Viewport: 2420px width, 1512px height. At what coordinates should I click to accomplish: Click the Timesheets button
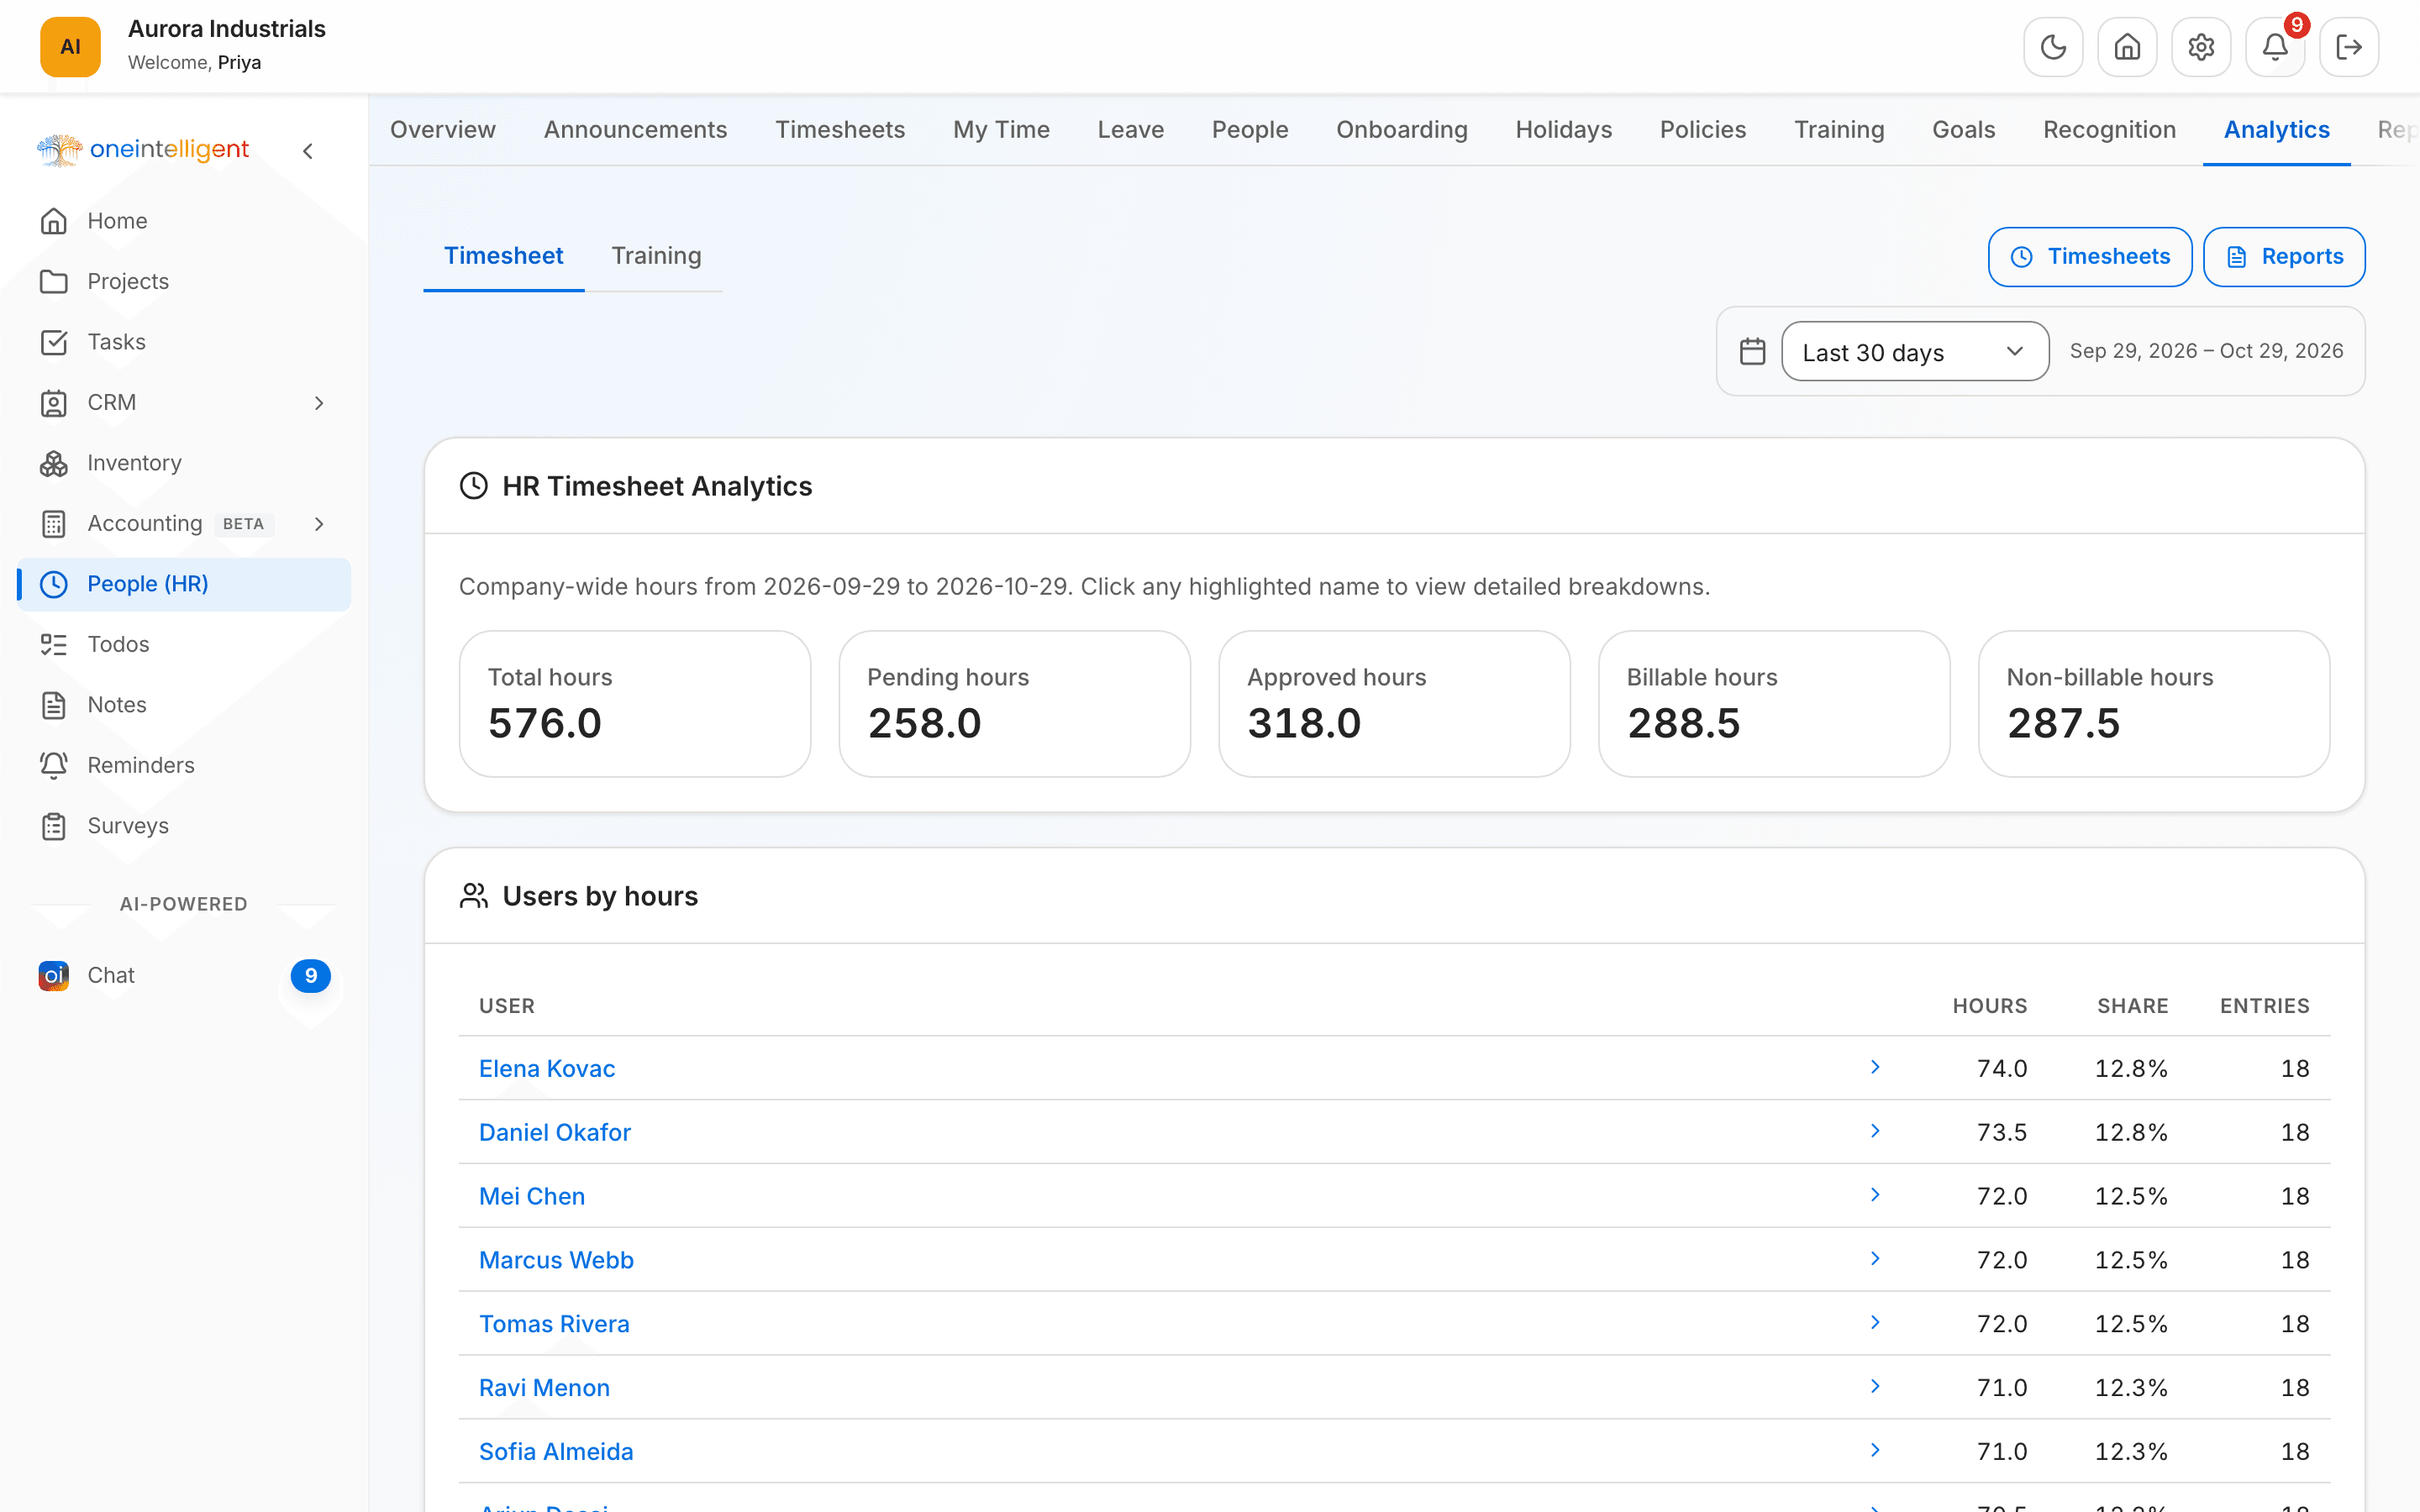2090,257
